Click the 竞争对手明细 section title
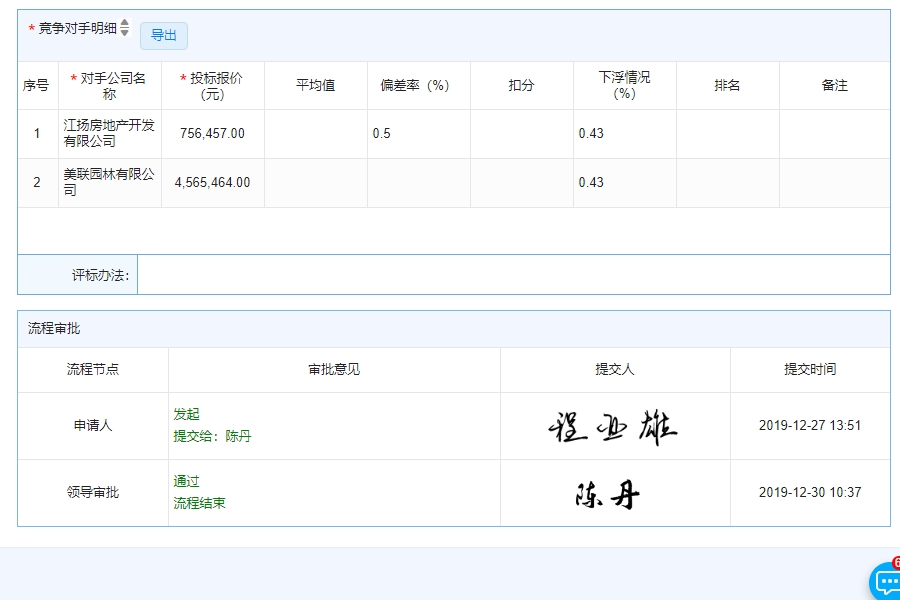Image resolution: width=900 pixels, height=600 pixels. tap(77, 28)
